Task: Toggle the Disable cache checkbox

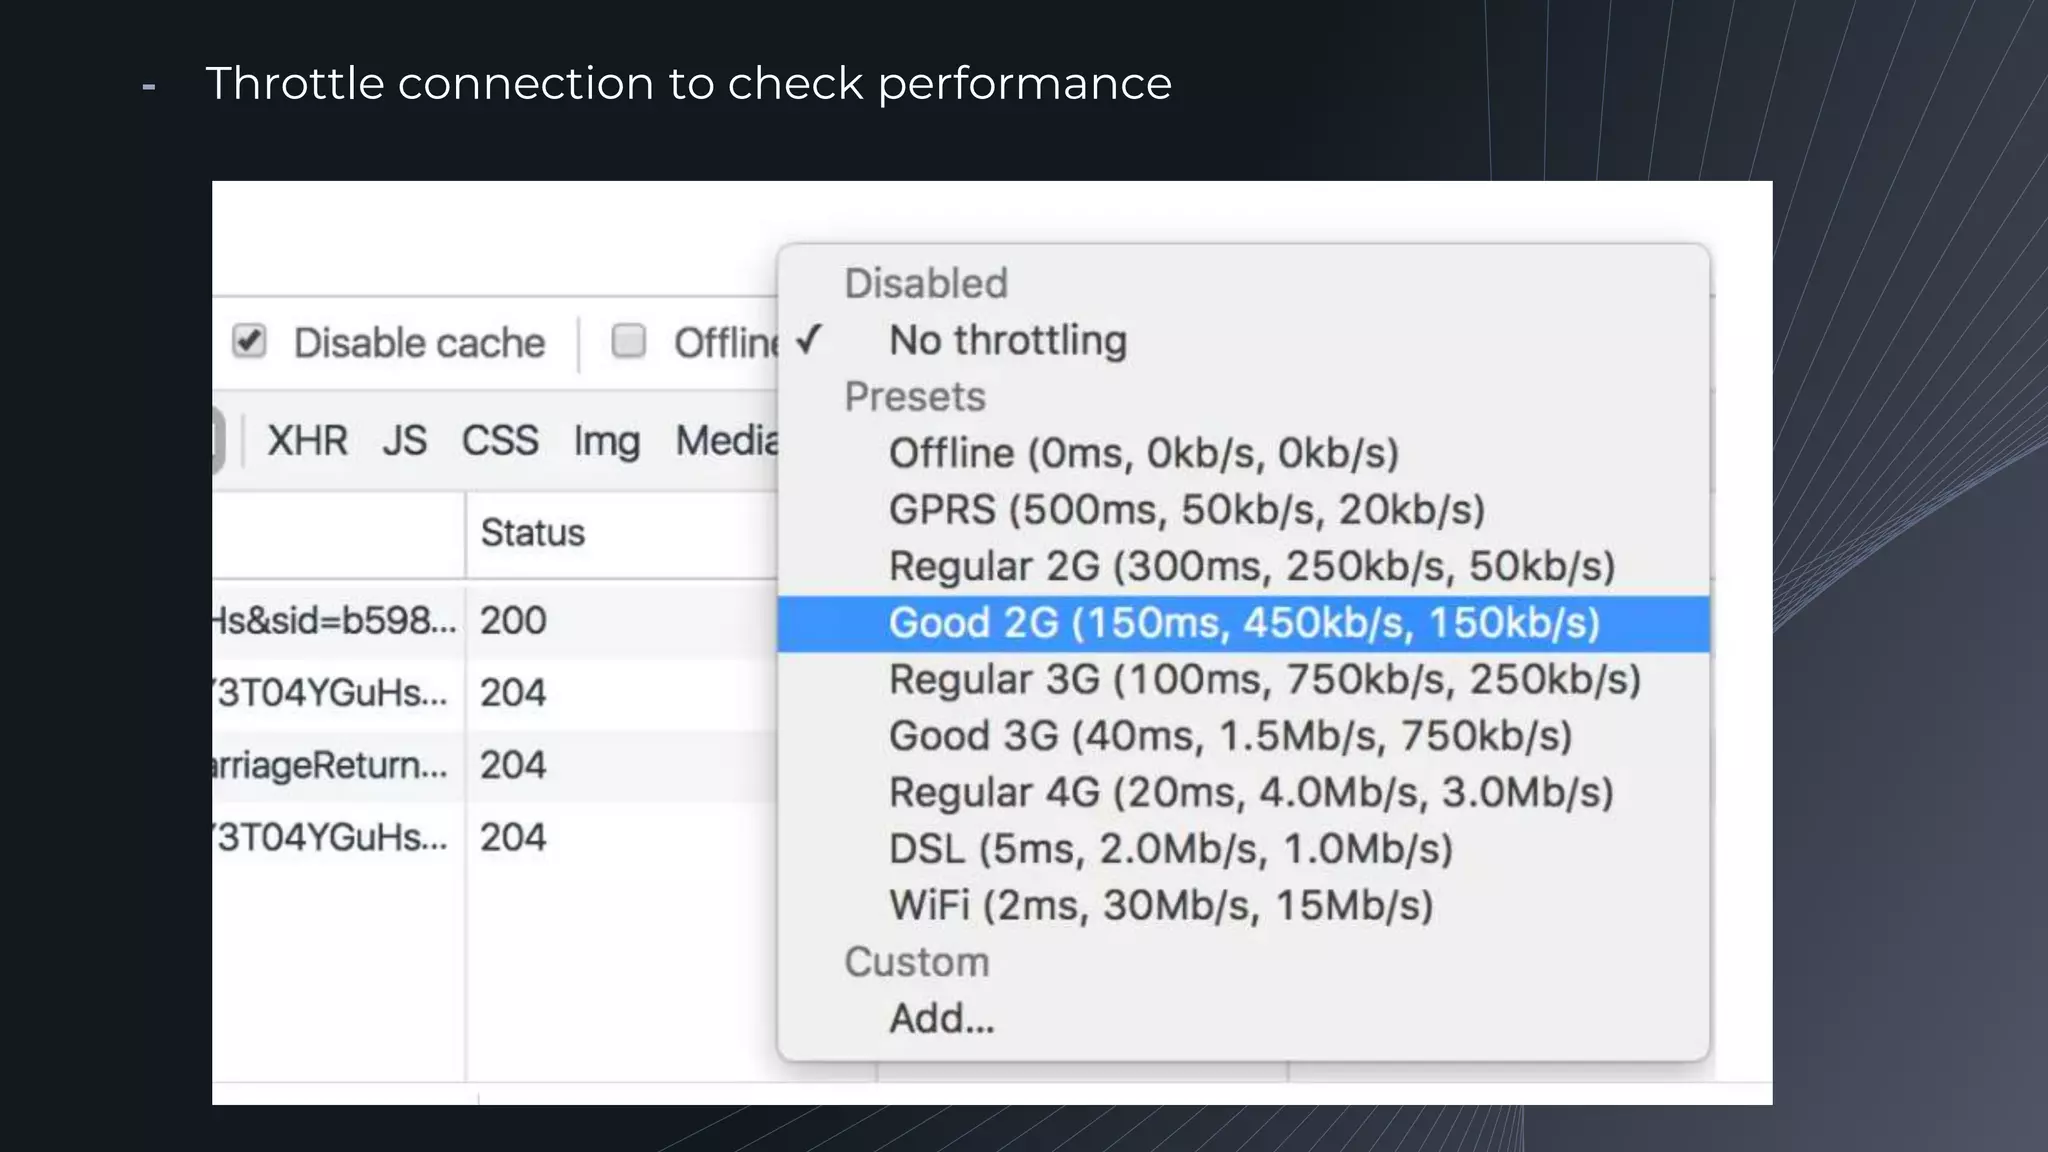Action: (249, 342)
